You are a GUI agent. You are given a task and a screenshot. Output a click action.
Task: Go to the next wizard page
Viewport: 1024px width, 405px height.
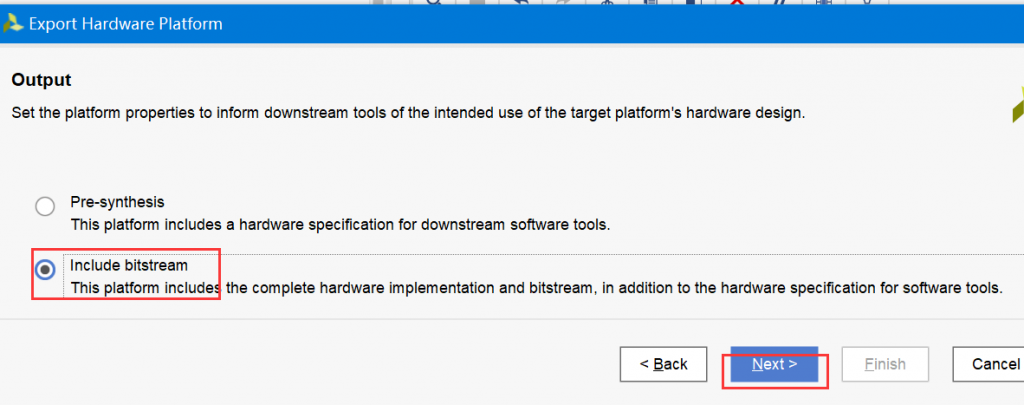(774, 364)
